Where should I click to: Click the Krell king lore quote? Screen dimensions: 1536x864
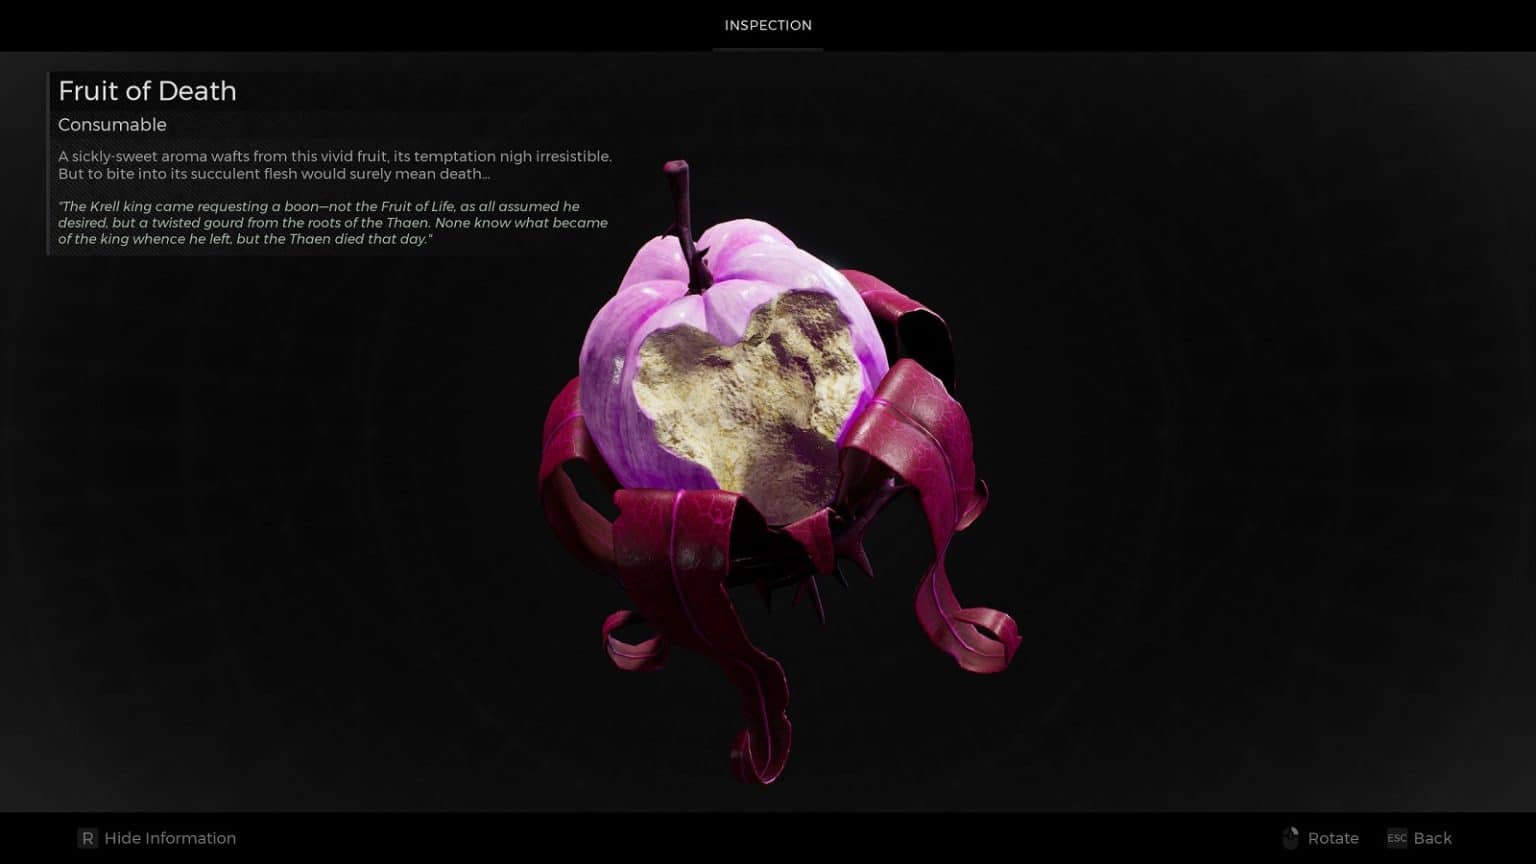333,222
